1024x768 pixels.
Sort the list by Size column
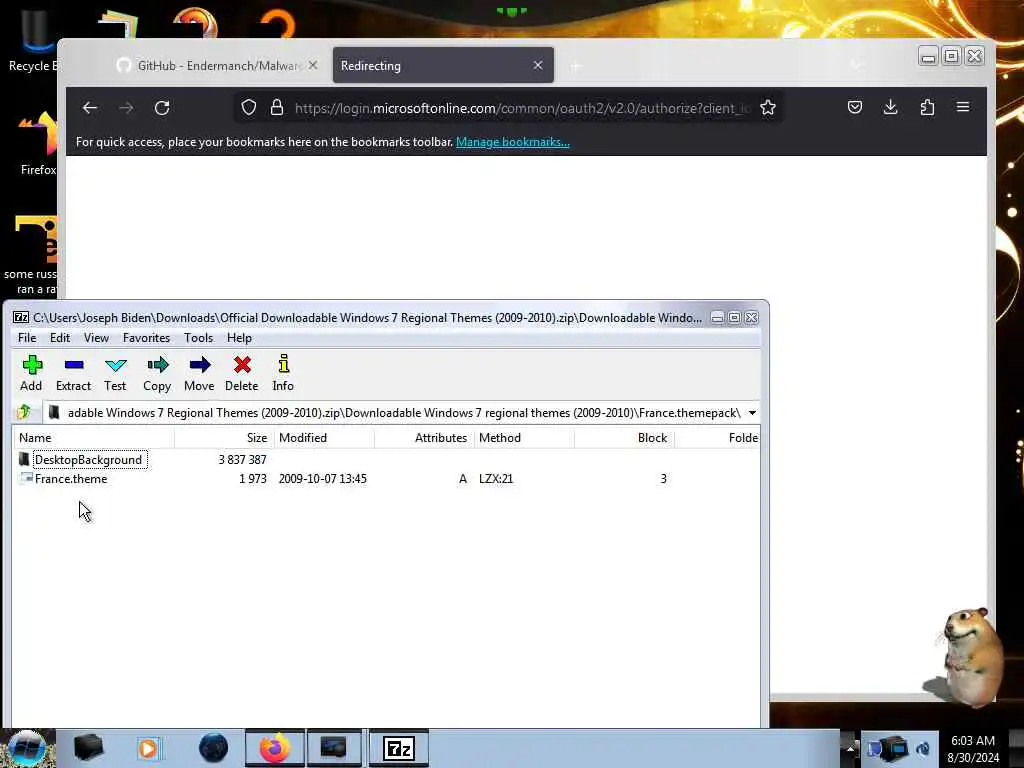[x=224, y=438]
